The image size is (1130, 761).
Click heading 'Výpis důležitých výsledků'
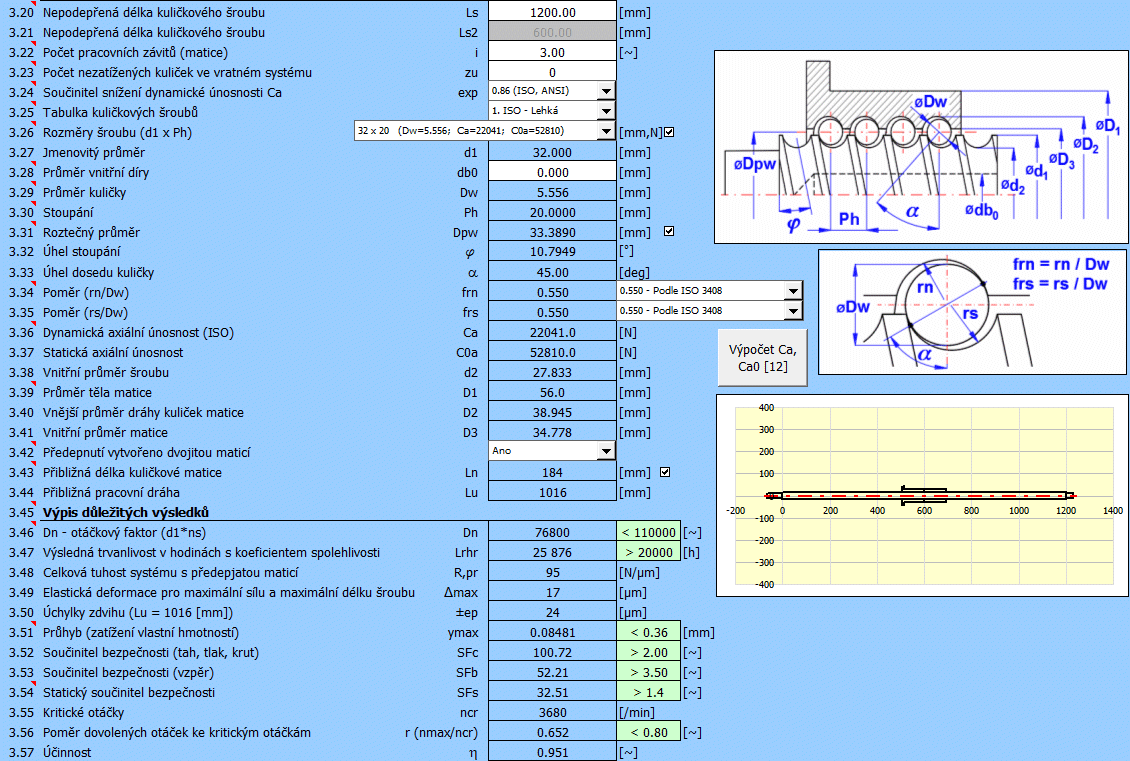tap(125, 512)
